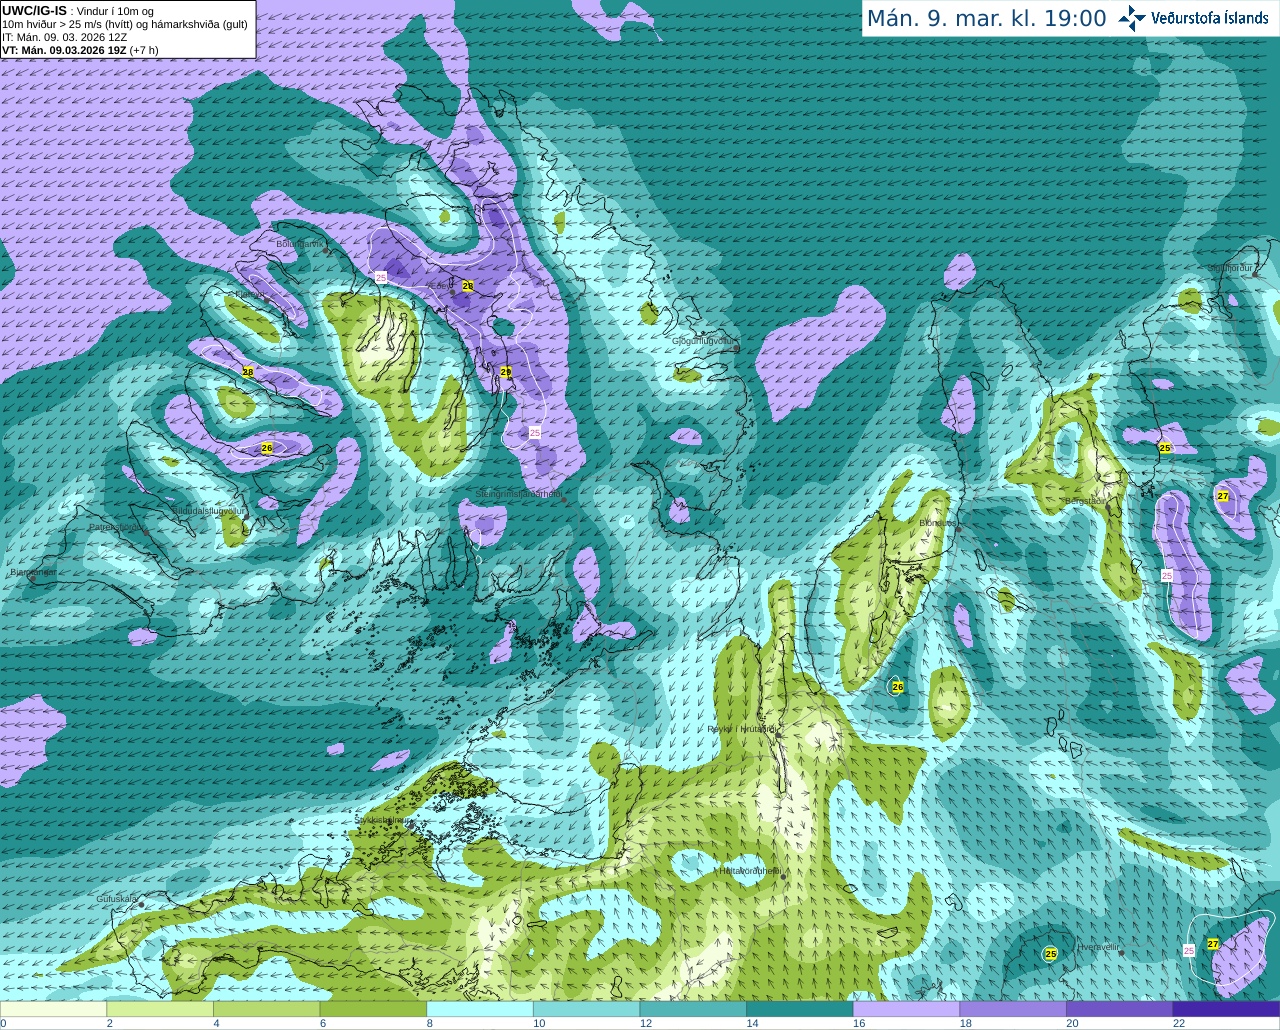The width and height of the screenshot is (1280, 1030).
Task: Select the 14–16 m/s dark teal legend swatch
Action: click(800, 1009)
